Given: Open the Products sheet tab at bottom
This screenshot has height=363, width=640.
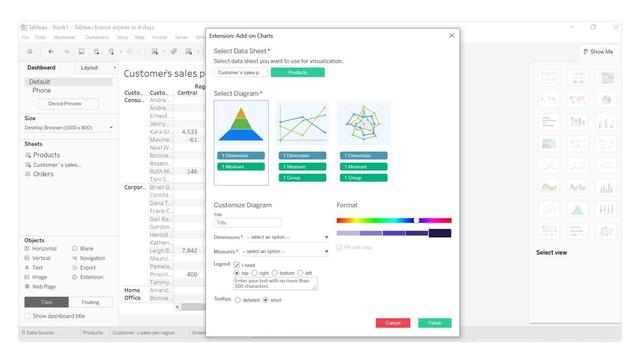Looking at the screenshot, I should (93, 333).
